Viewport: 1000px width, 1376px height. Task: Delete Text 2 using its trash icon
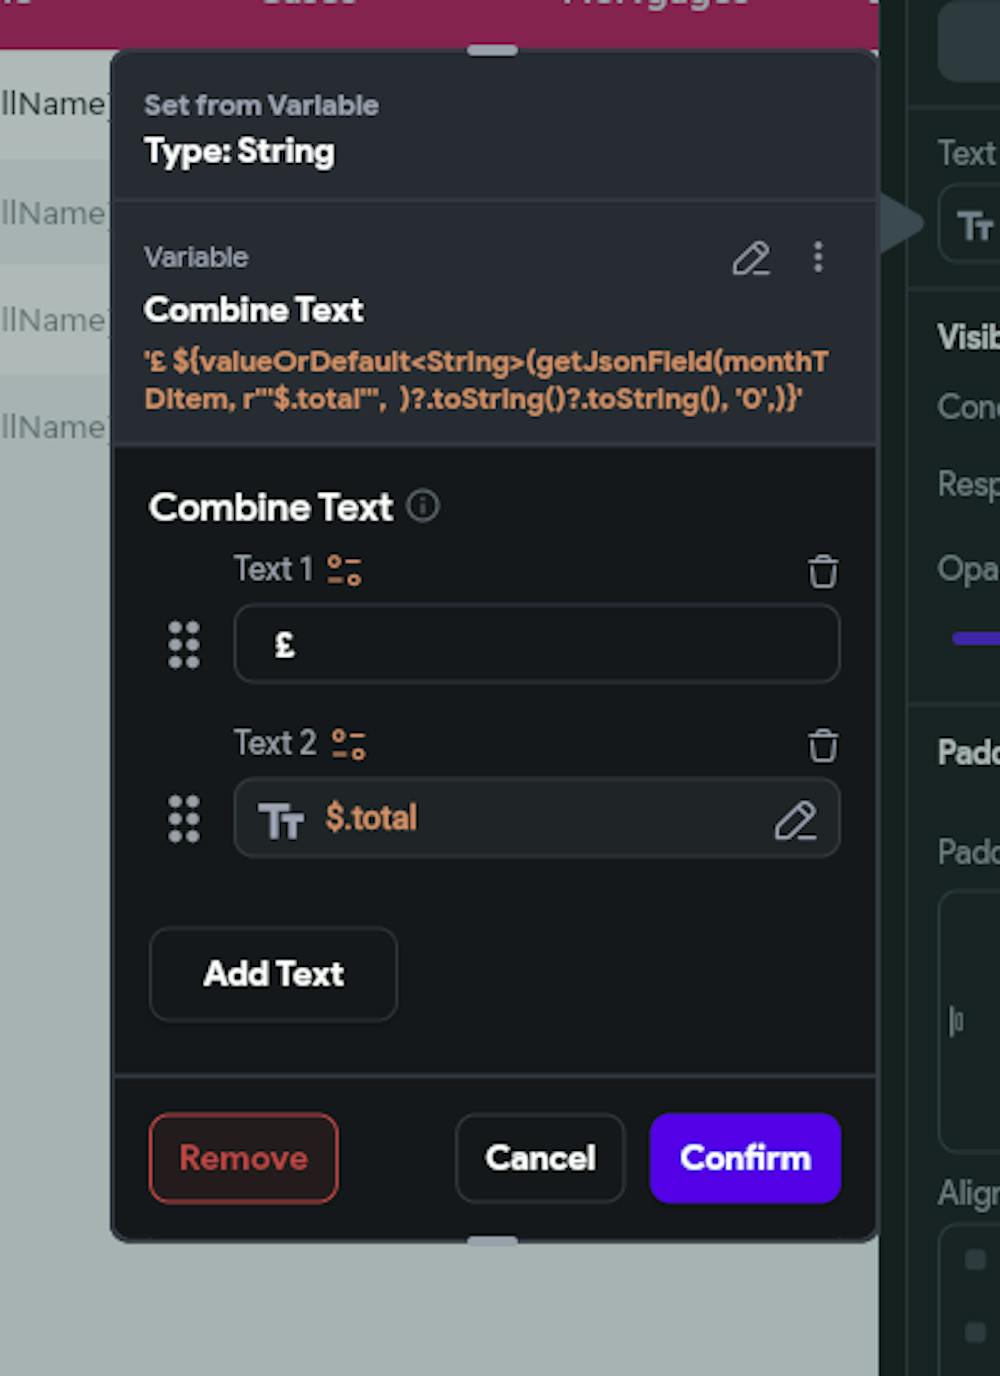(x=822, y=746)
